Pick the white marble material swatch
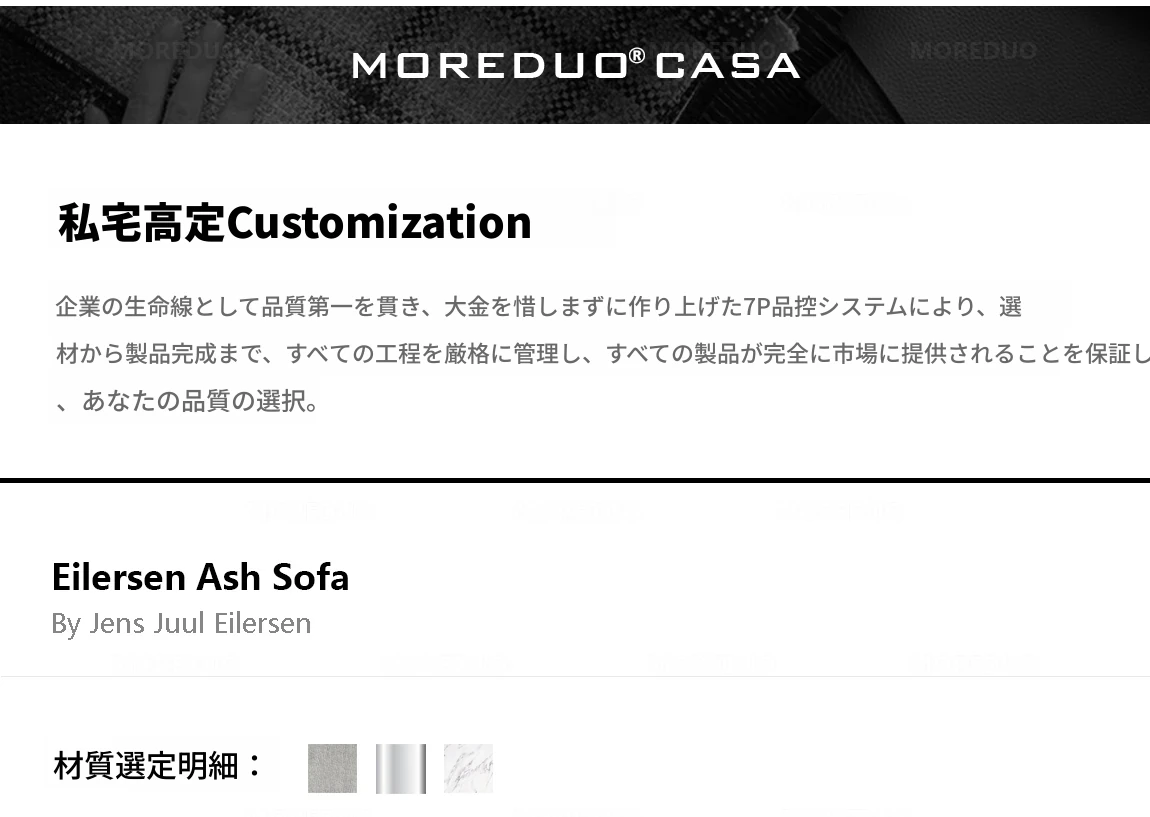 click(x=468, y=768)
